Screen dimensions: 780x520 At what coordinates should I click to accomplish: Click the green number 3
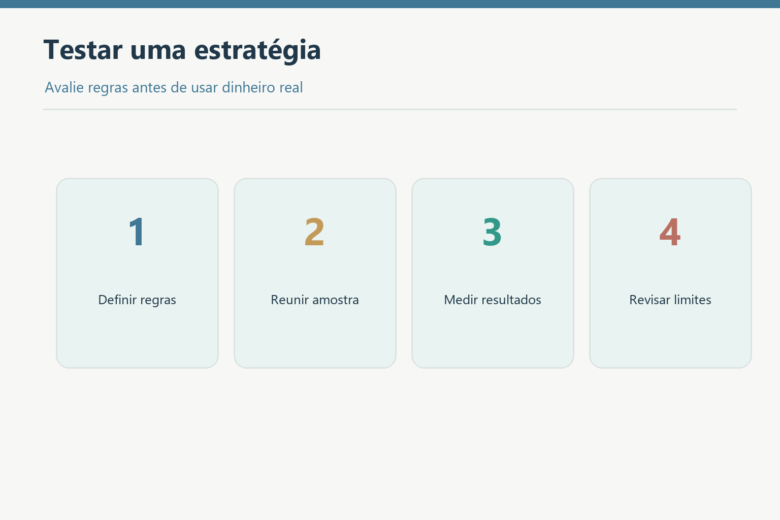click(492, 232)
